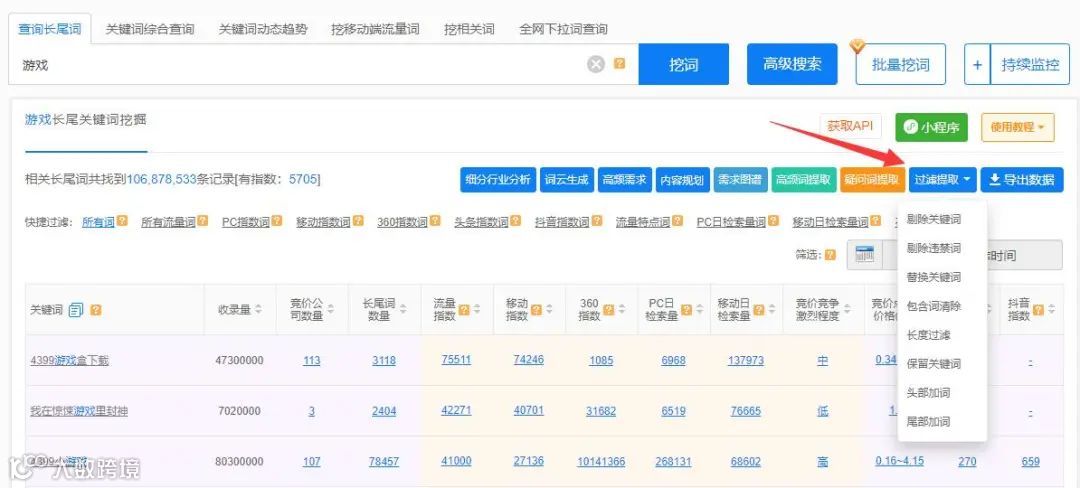Switch to the 关键词动态趋势 tab
This screenshot has height=488, width=1080.
pos(263,30)
